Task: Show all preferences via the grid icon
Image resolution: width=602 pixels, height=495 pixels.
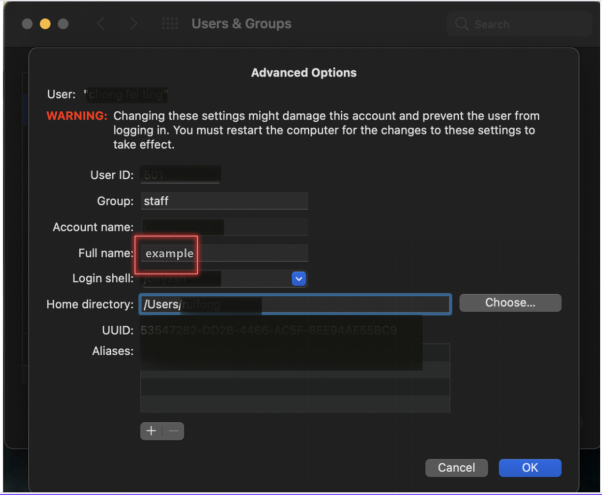Action: click(x=170, y=23)
